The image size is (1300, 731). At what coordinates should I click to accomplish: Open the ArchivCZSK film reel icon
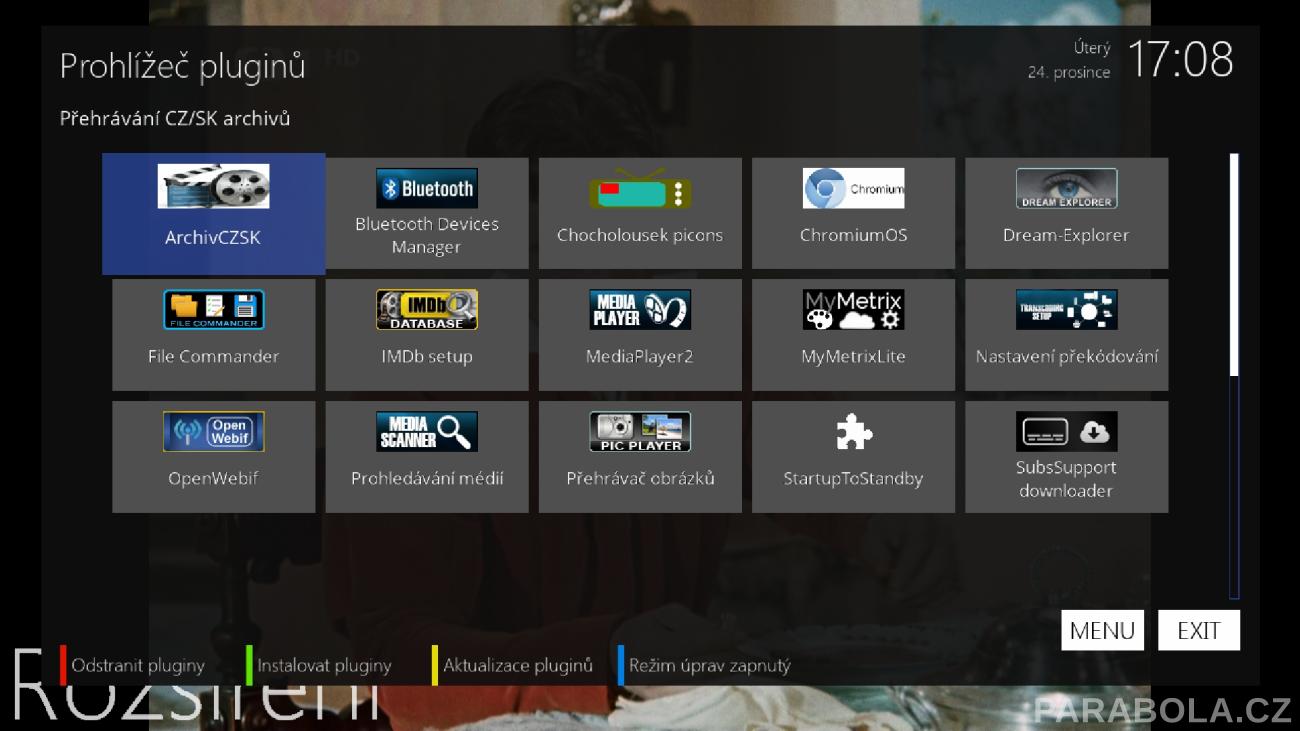click(213, 187)
